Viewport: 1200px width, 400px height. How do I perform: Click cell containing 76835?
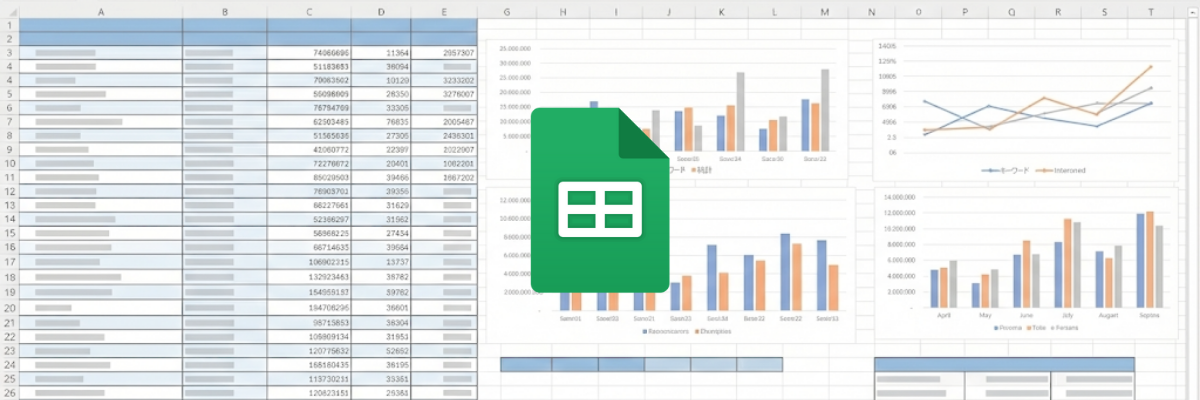(381, 121)
